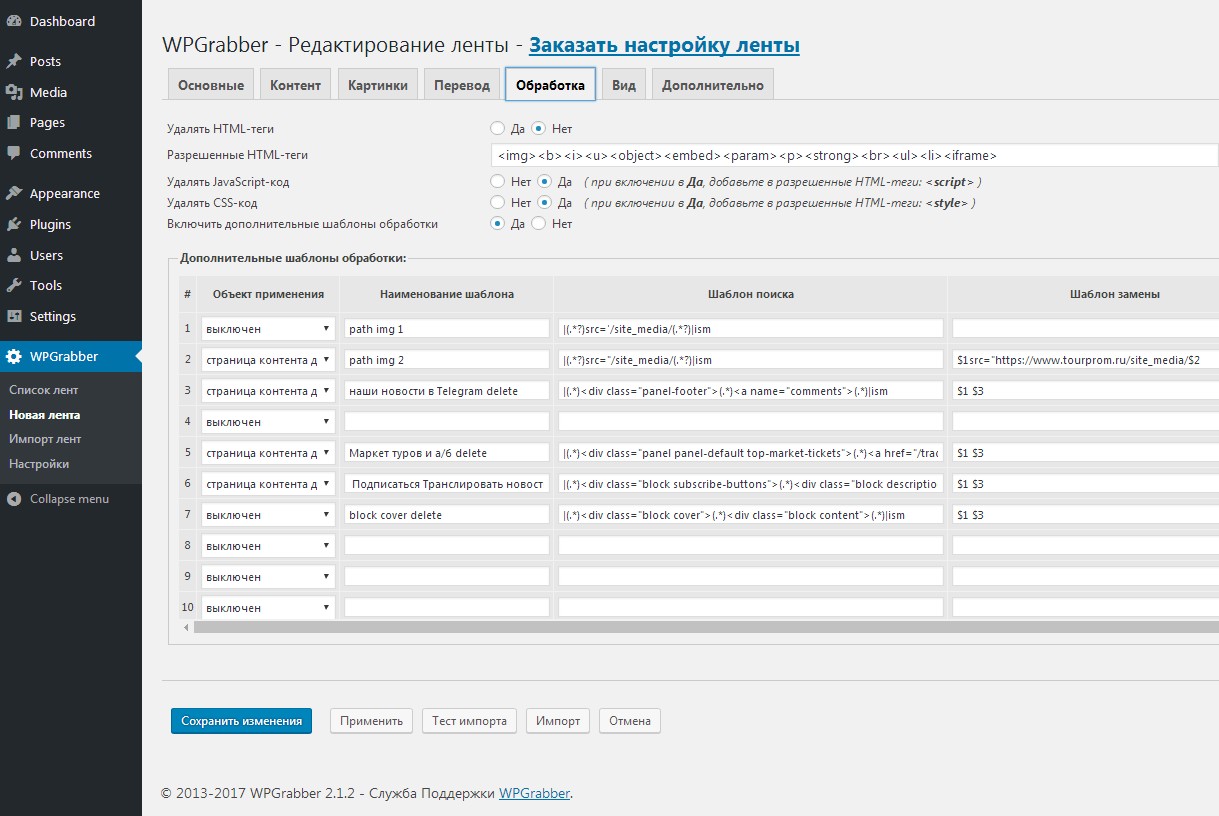Open row 10 Объект применения dropdown
Viewport: 1219px width, 816px height.
pos(268,608)
